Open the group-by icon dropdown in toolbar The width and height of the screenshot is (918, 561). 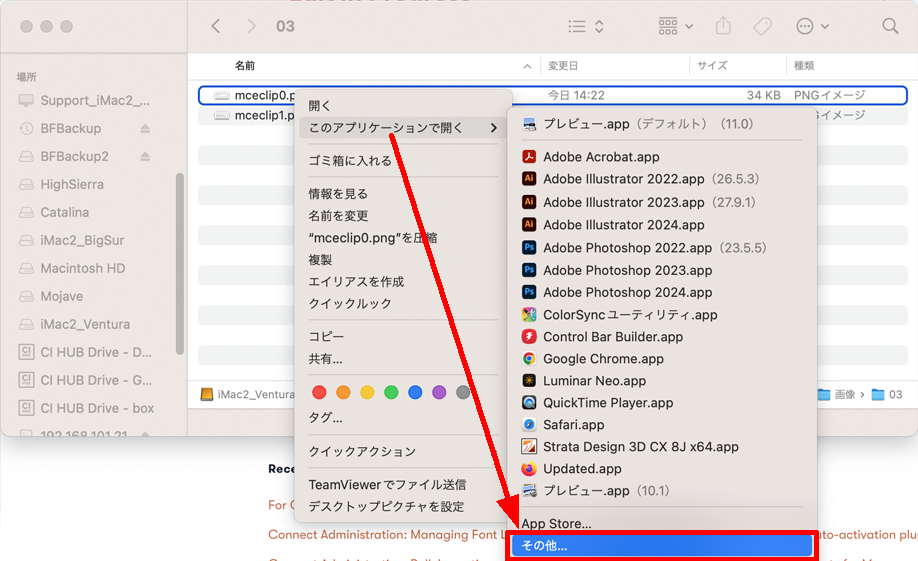point(676,26)
